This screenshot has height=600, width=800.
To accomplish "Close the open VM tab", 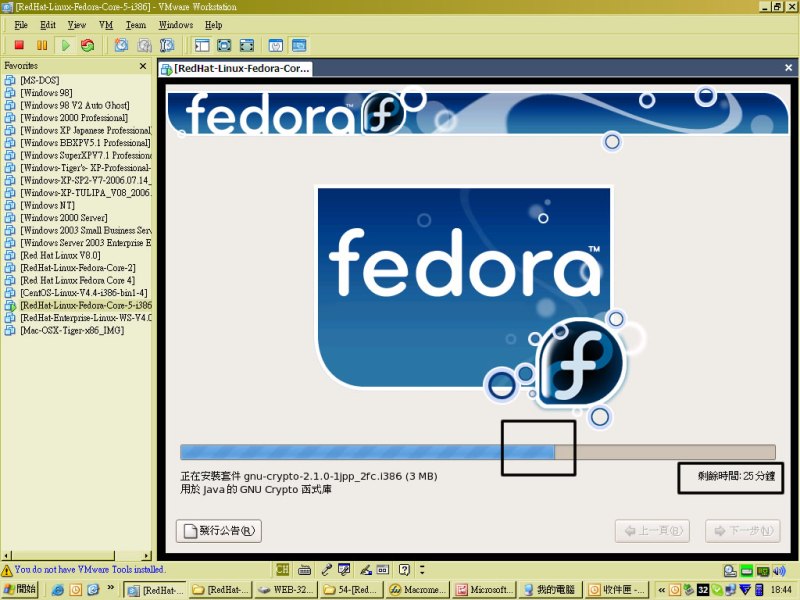I will pyautogui.click(x=788, y=67).
